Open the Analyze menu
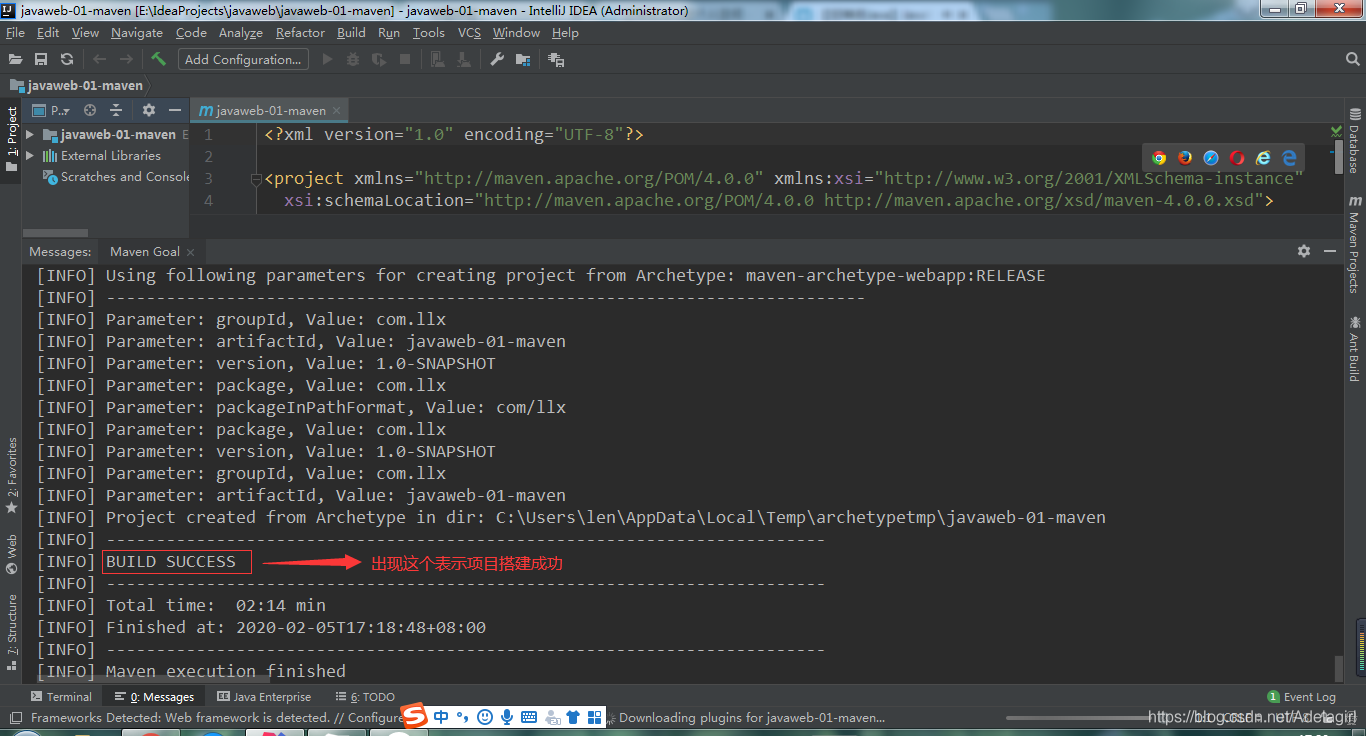 (241, 32)
